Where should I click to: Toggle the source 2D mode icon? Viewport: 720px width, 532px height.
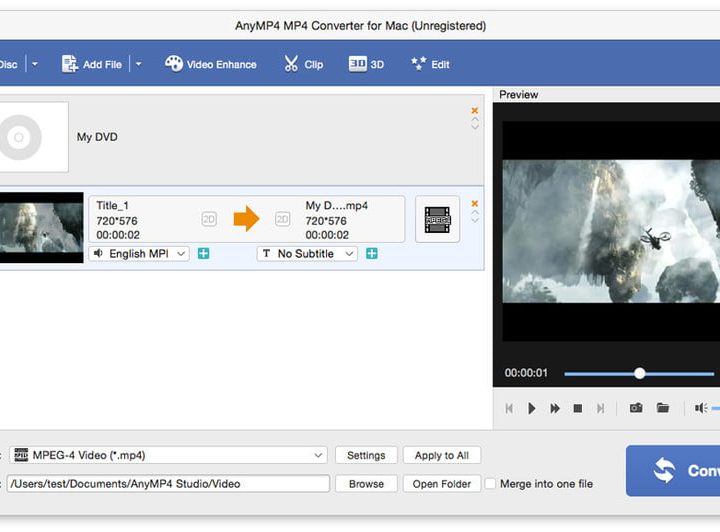[x=209, y=219]
